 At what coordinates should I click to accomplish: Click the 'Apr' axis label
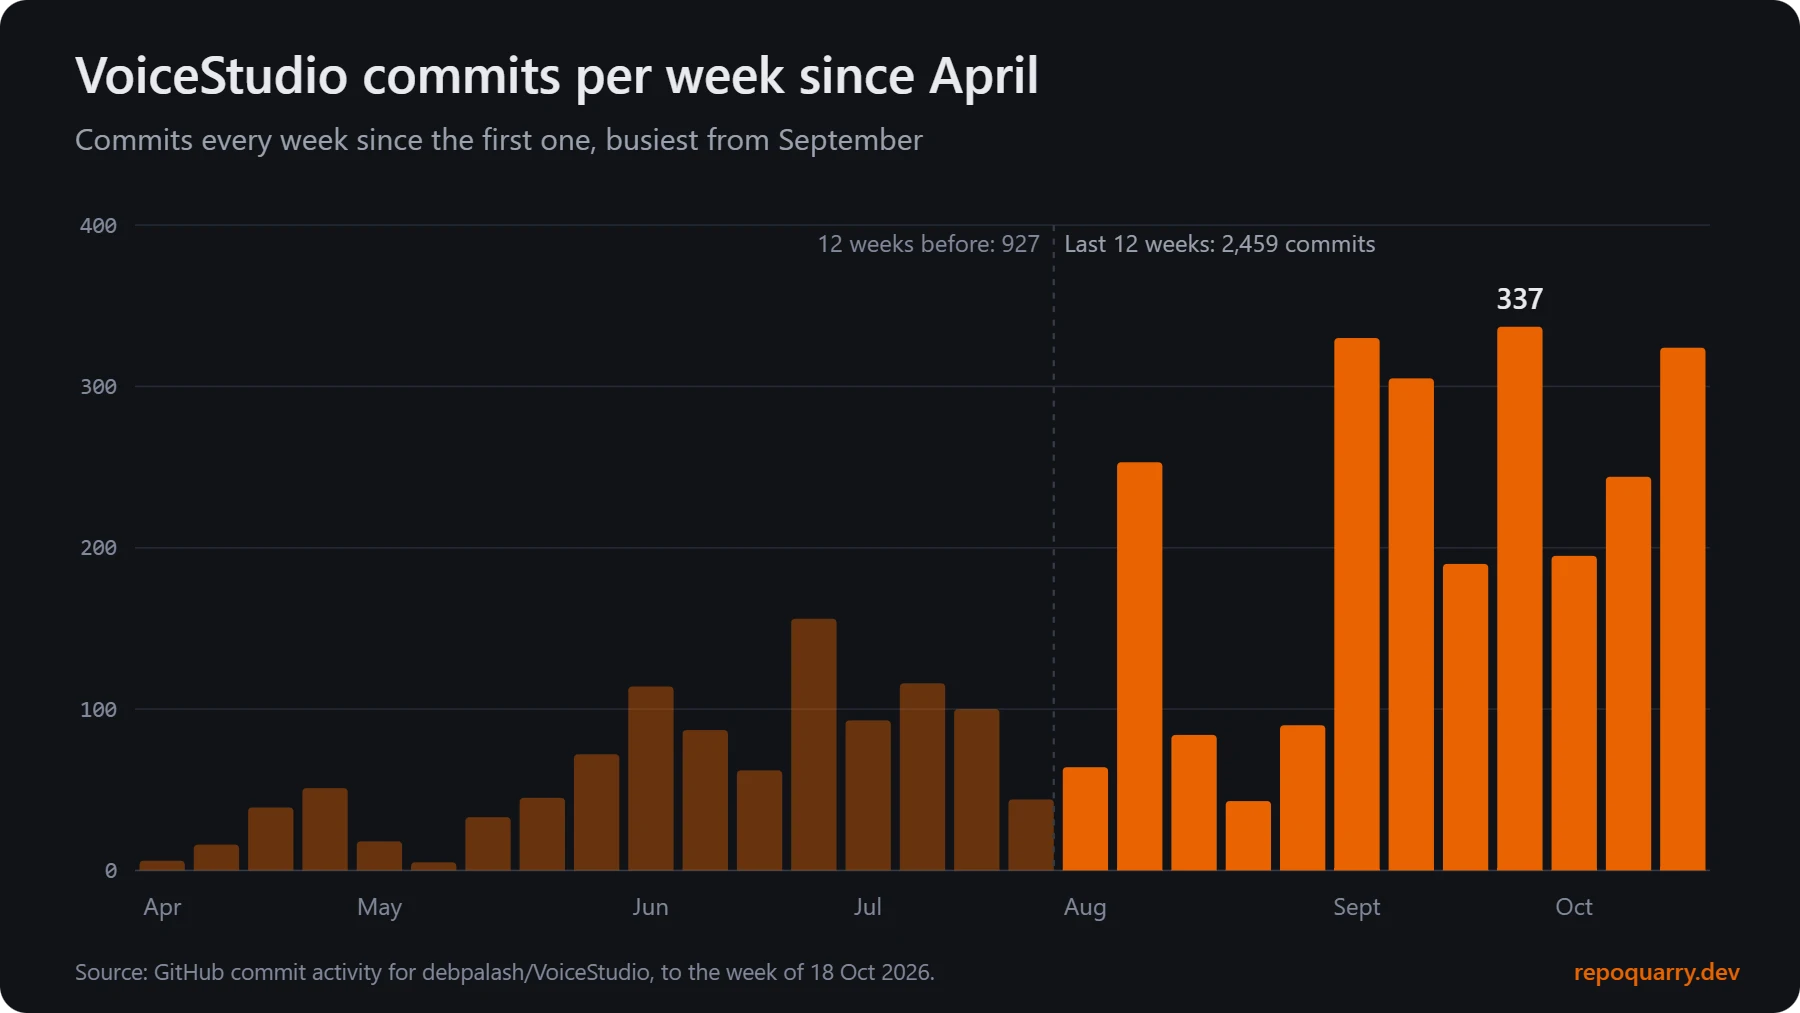(x=162, y=907)
